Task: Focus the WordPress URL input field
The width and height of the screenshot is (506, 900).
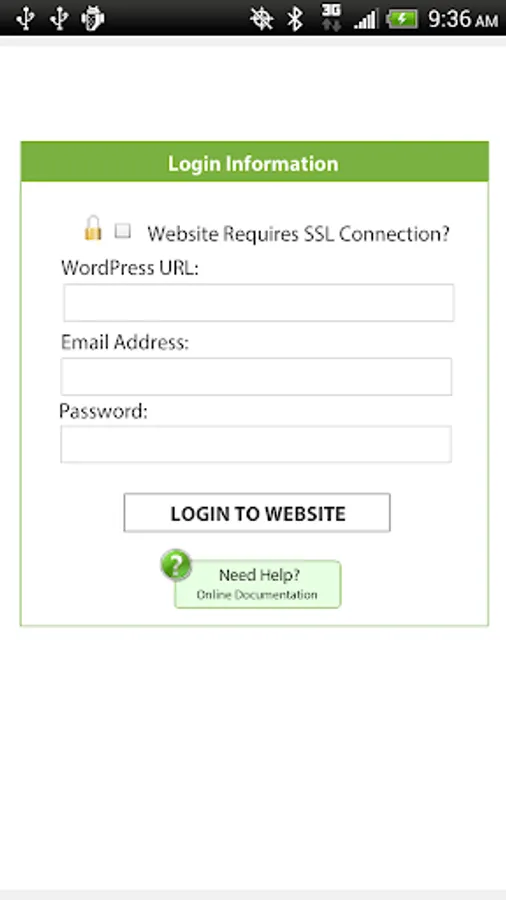Action: point(259,302)
